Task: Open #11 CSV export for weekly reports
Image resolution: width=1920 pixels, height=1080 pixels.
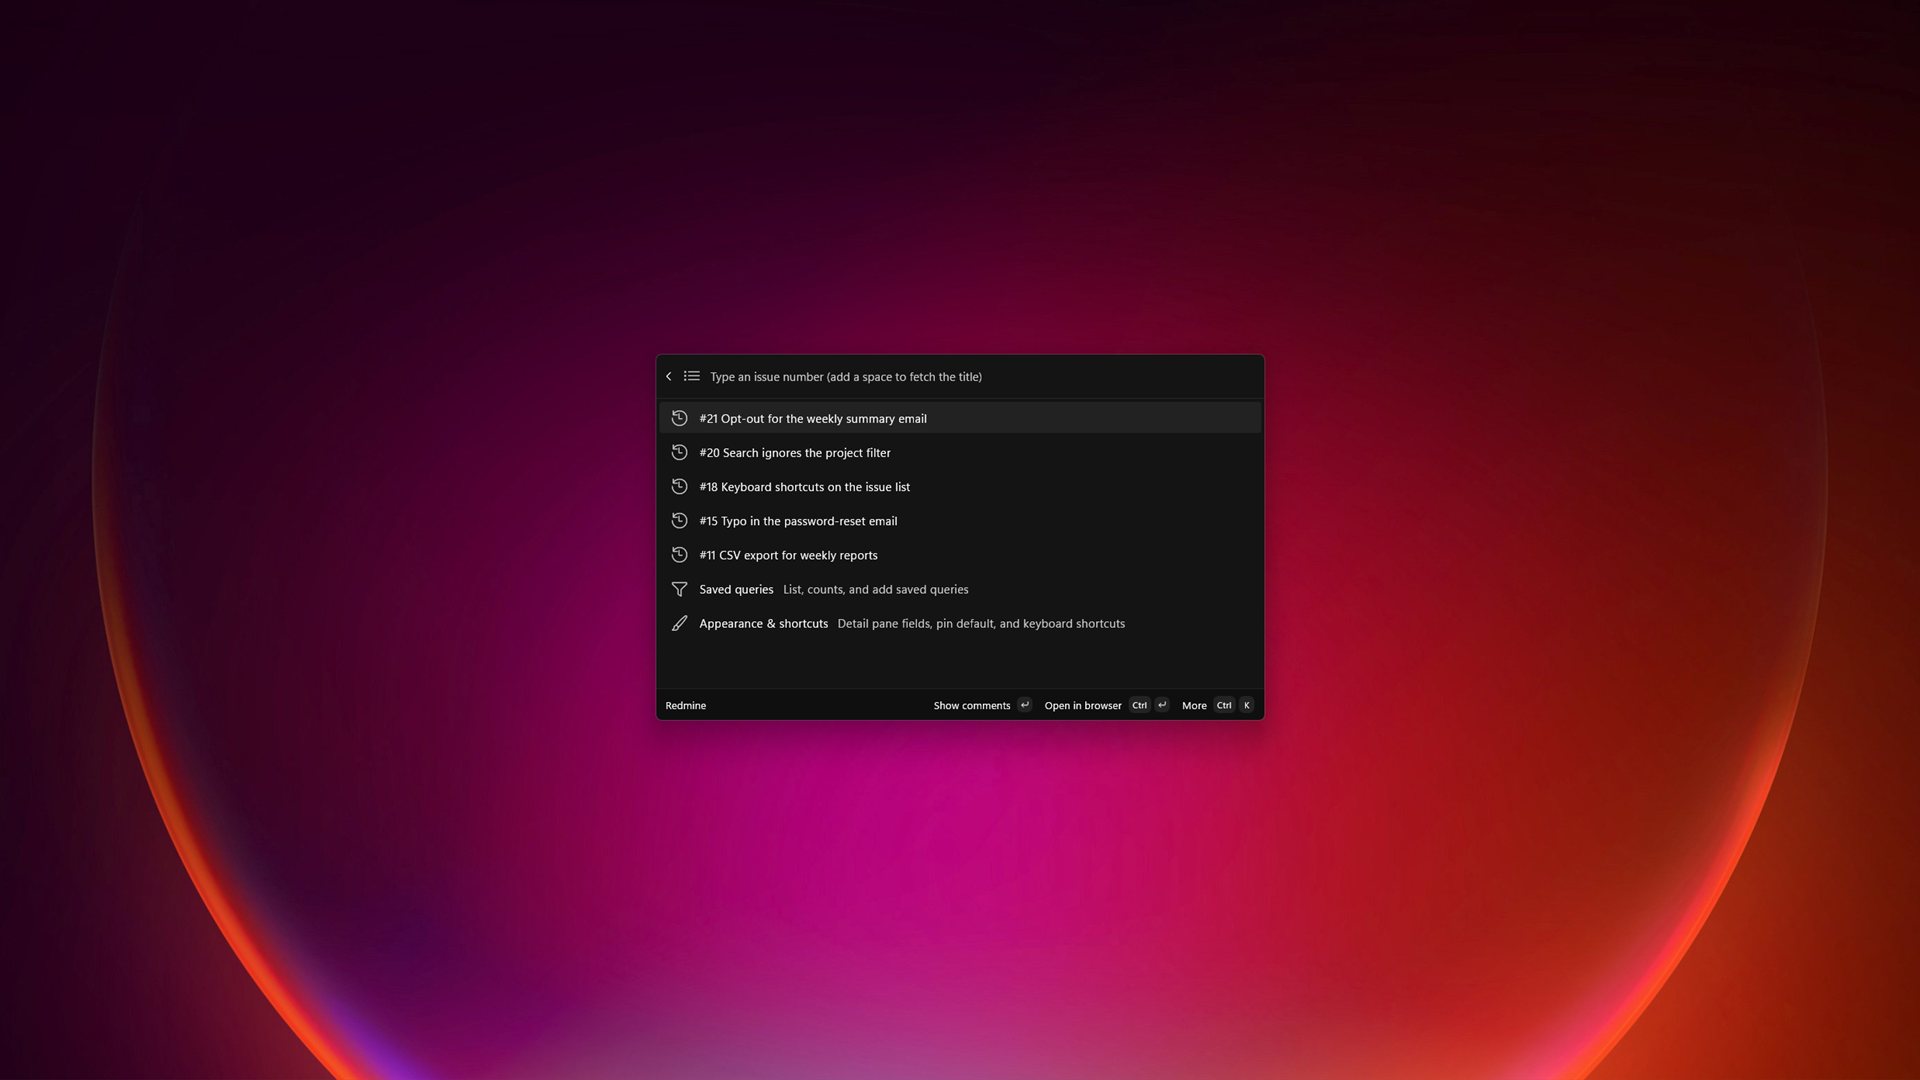Action: pos(960,554)
